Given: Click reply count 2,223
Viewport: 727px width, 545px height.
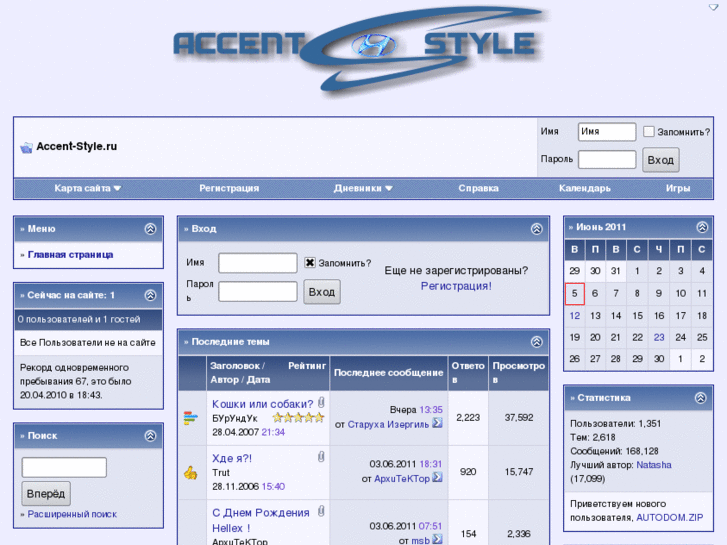Looking at the screenshot, I should 468,418.
